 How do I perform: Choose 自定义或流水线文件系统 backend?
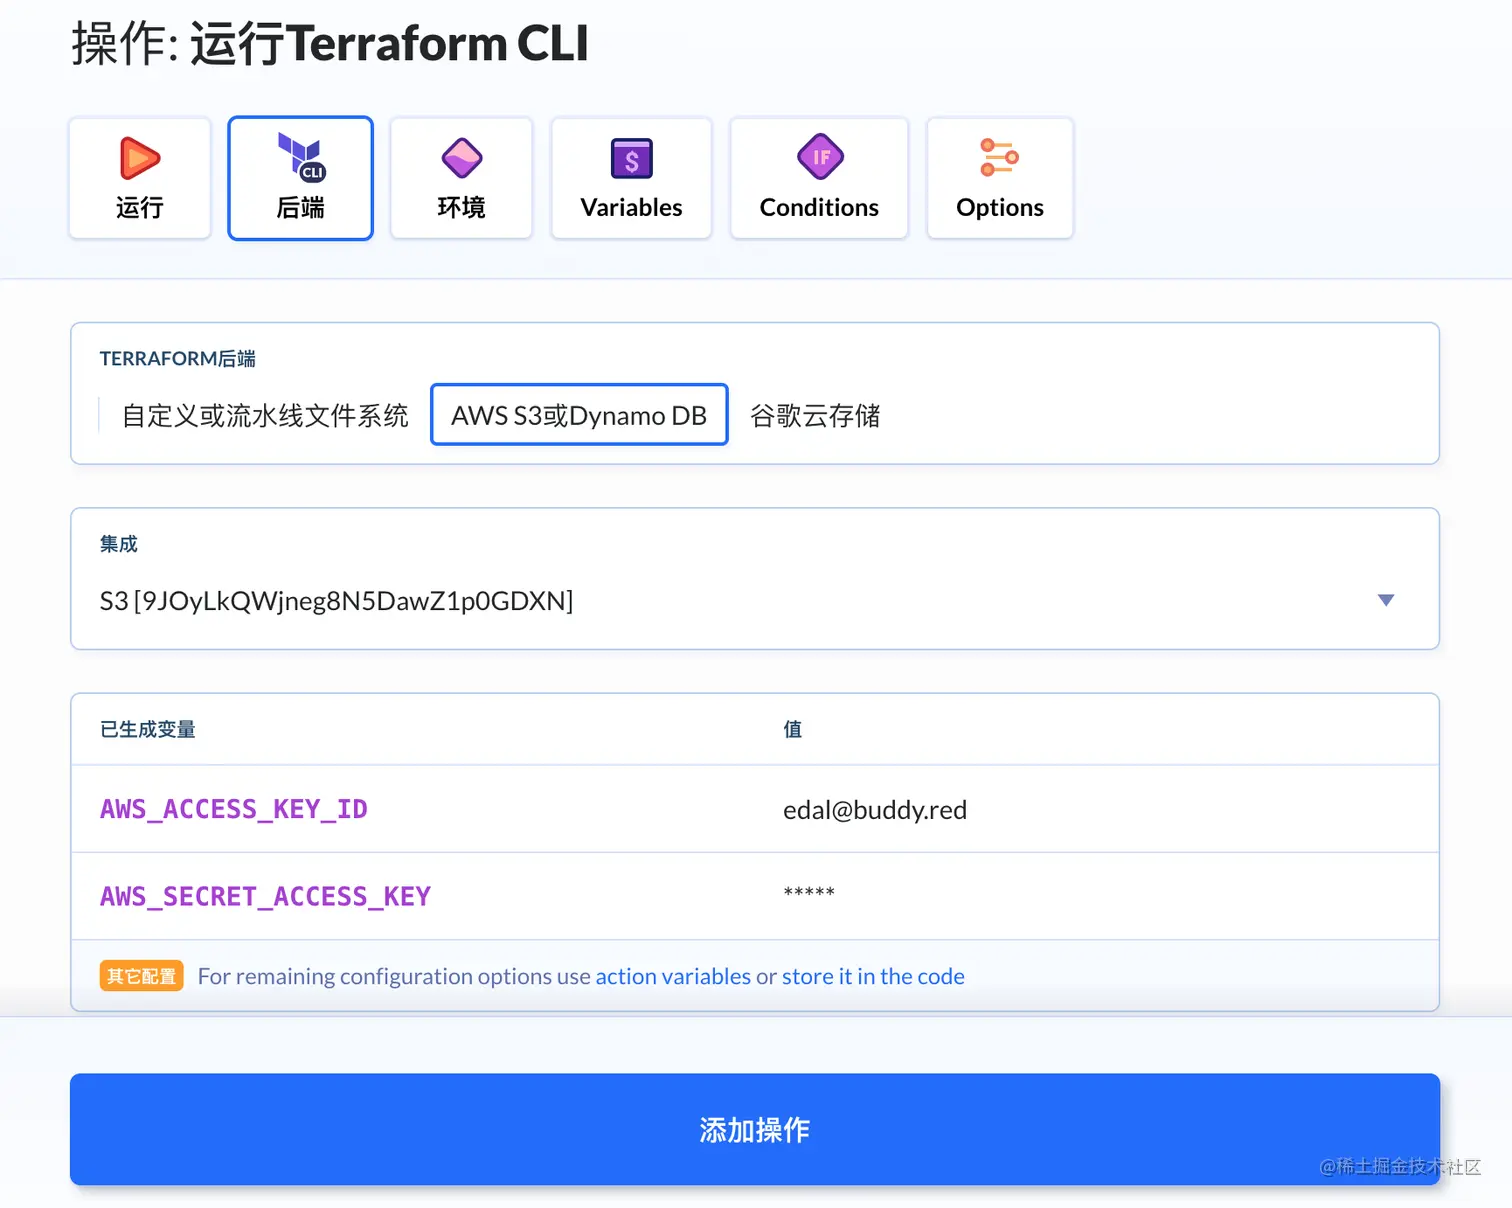tap(265, 415)
